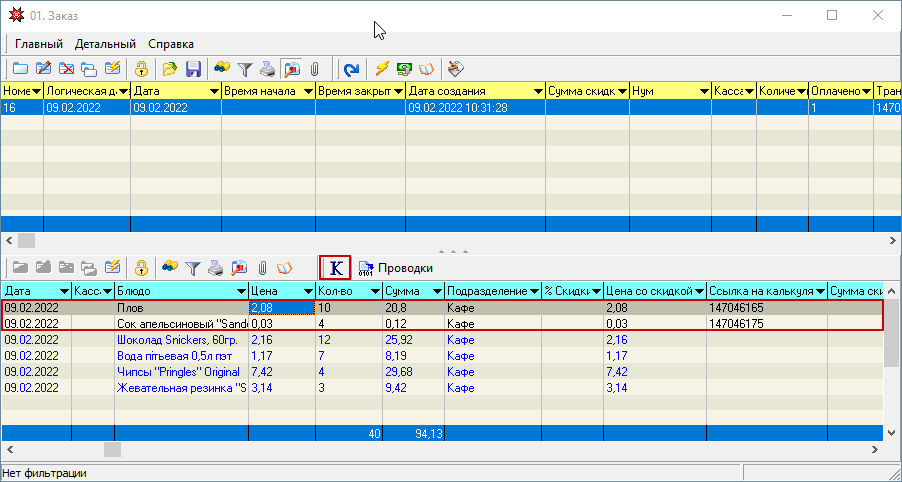Click the red X delete record icon in top toolbar
Viewport: 902px width, 482px height.
[67, 69]
